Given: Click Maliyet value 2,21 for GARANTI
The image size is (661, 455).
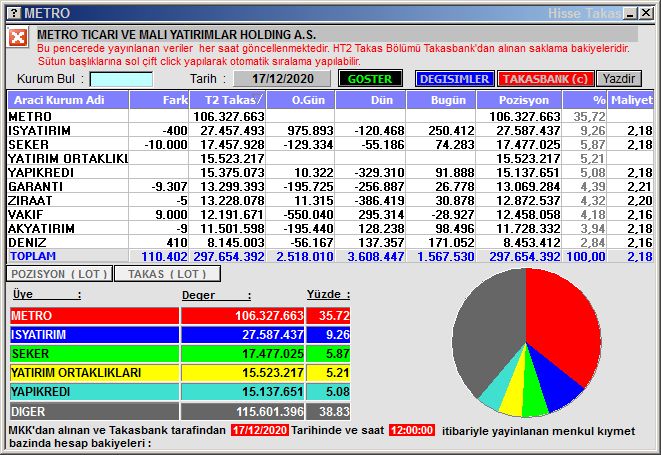Looking at the screenshot, I should (640, 186).
